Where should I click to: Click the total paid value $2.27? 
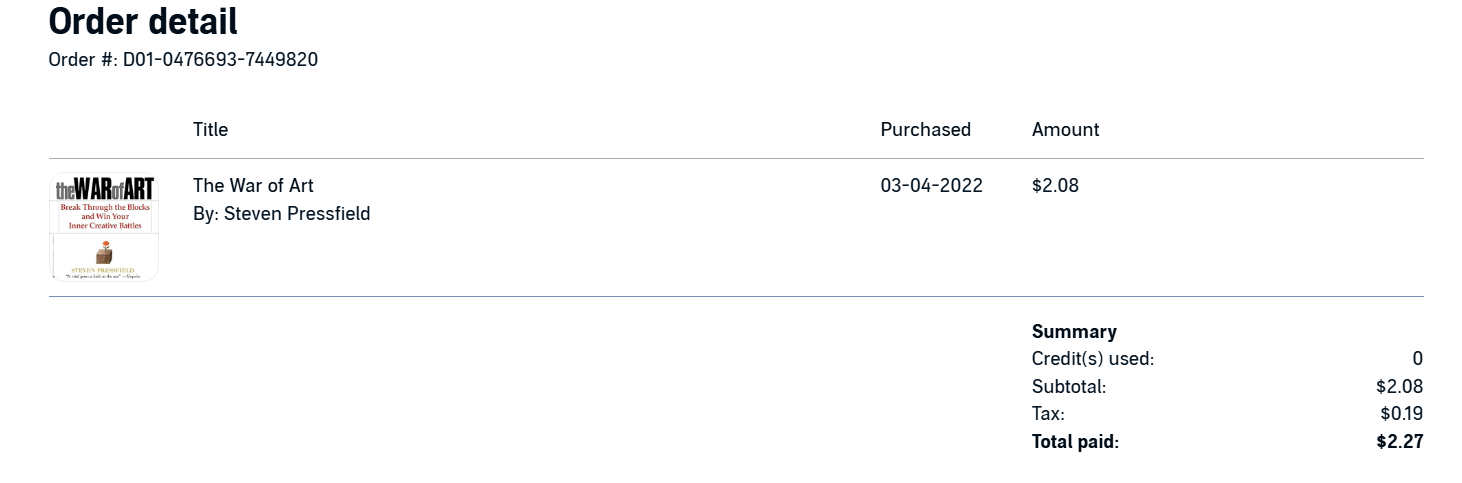coord(1399,442)
